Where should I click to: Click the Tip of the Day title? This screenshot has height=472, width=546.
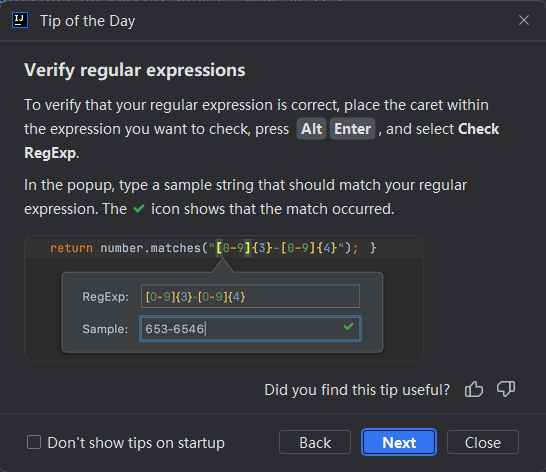coord(87,21)
